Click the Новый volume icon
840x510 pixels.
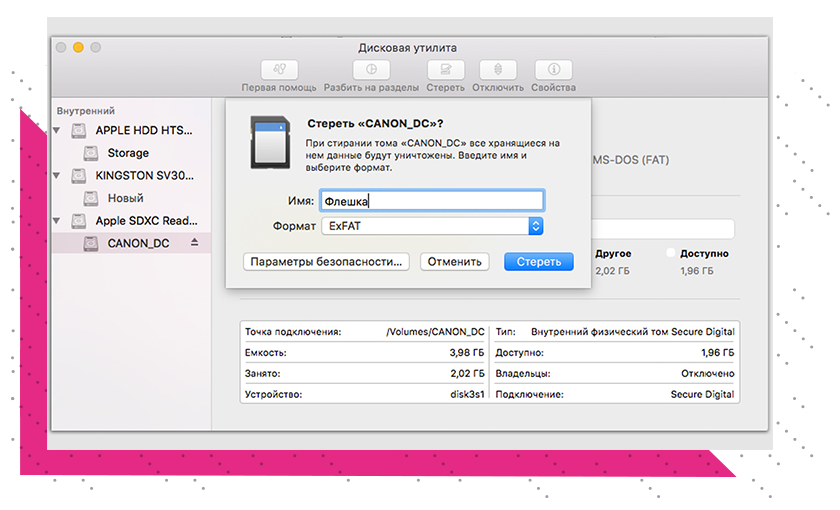click(91, 198)
